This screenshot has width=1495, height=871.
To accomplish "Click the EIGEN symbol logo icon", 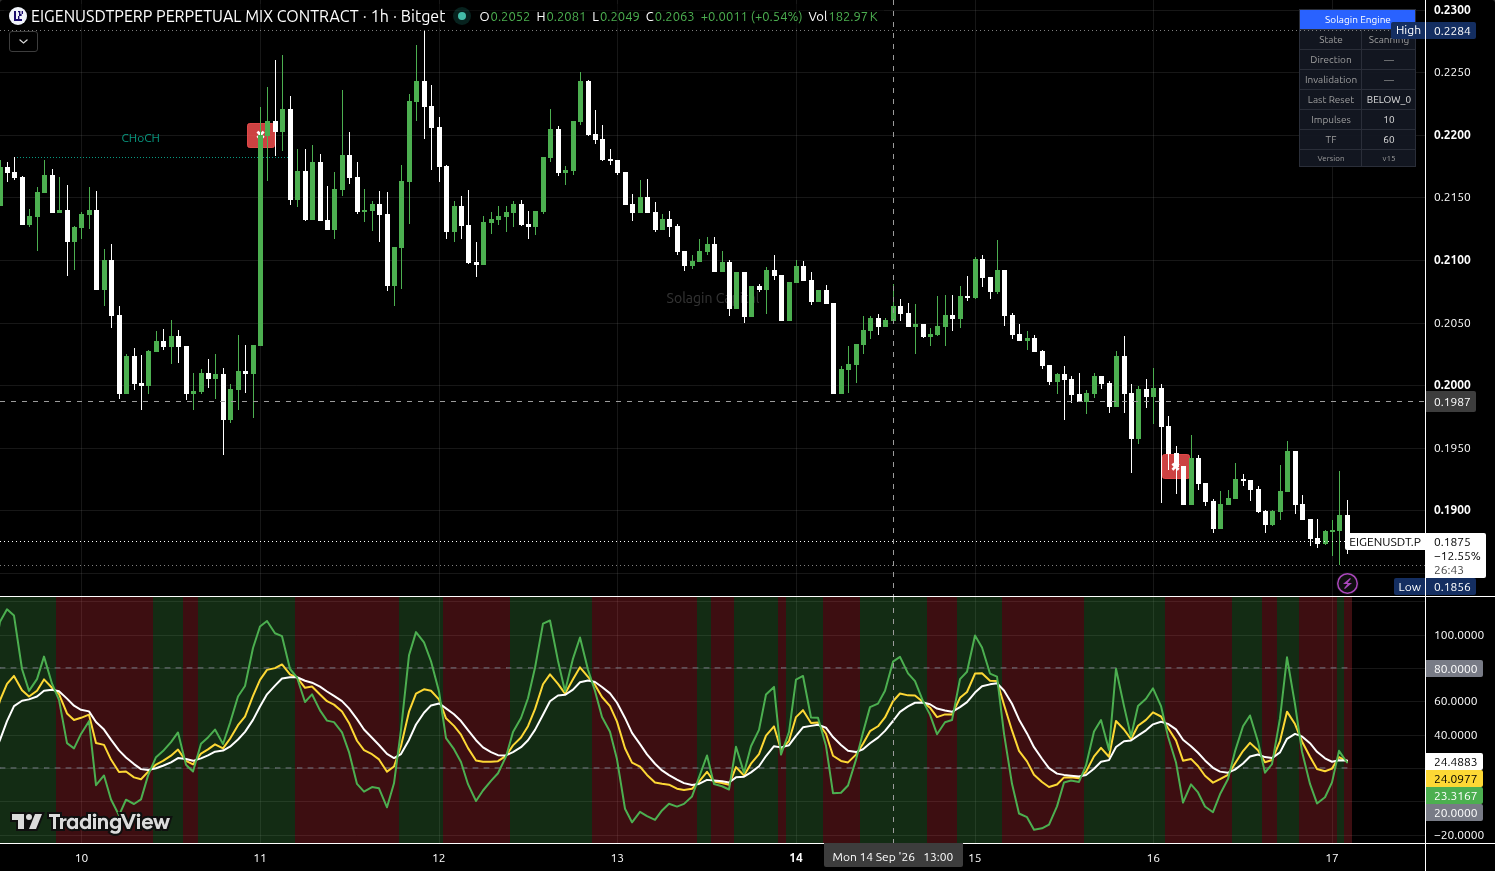I will [x=17, y=16].
